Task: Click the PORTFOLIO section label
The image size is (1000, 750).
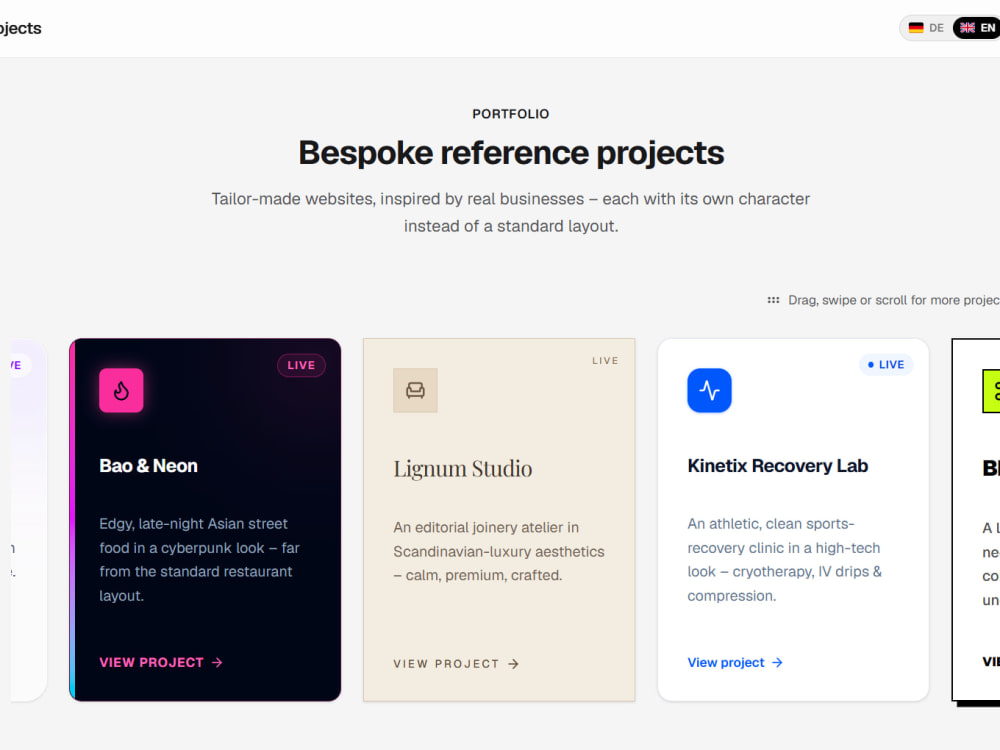Action: coord(510,114)
